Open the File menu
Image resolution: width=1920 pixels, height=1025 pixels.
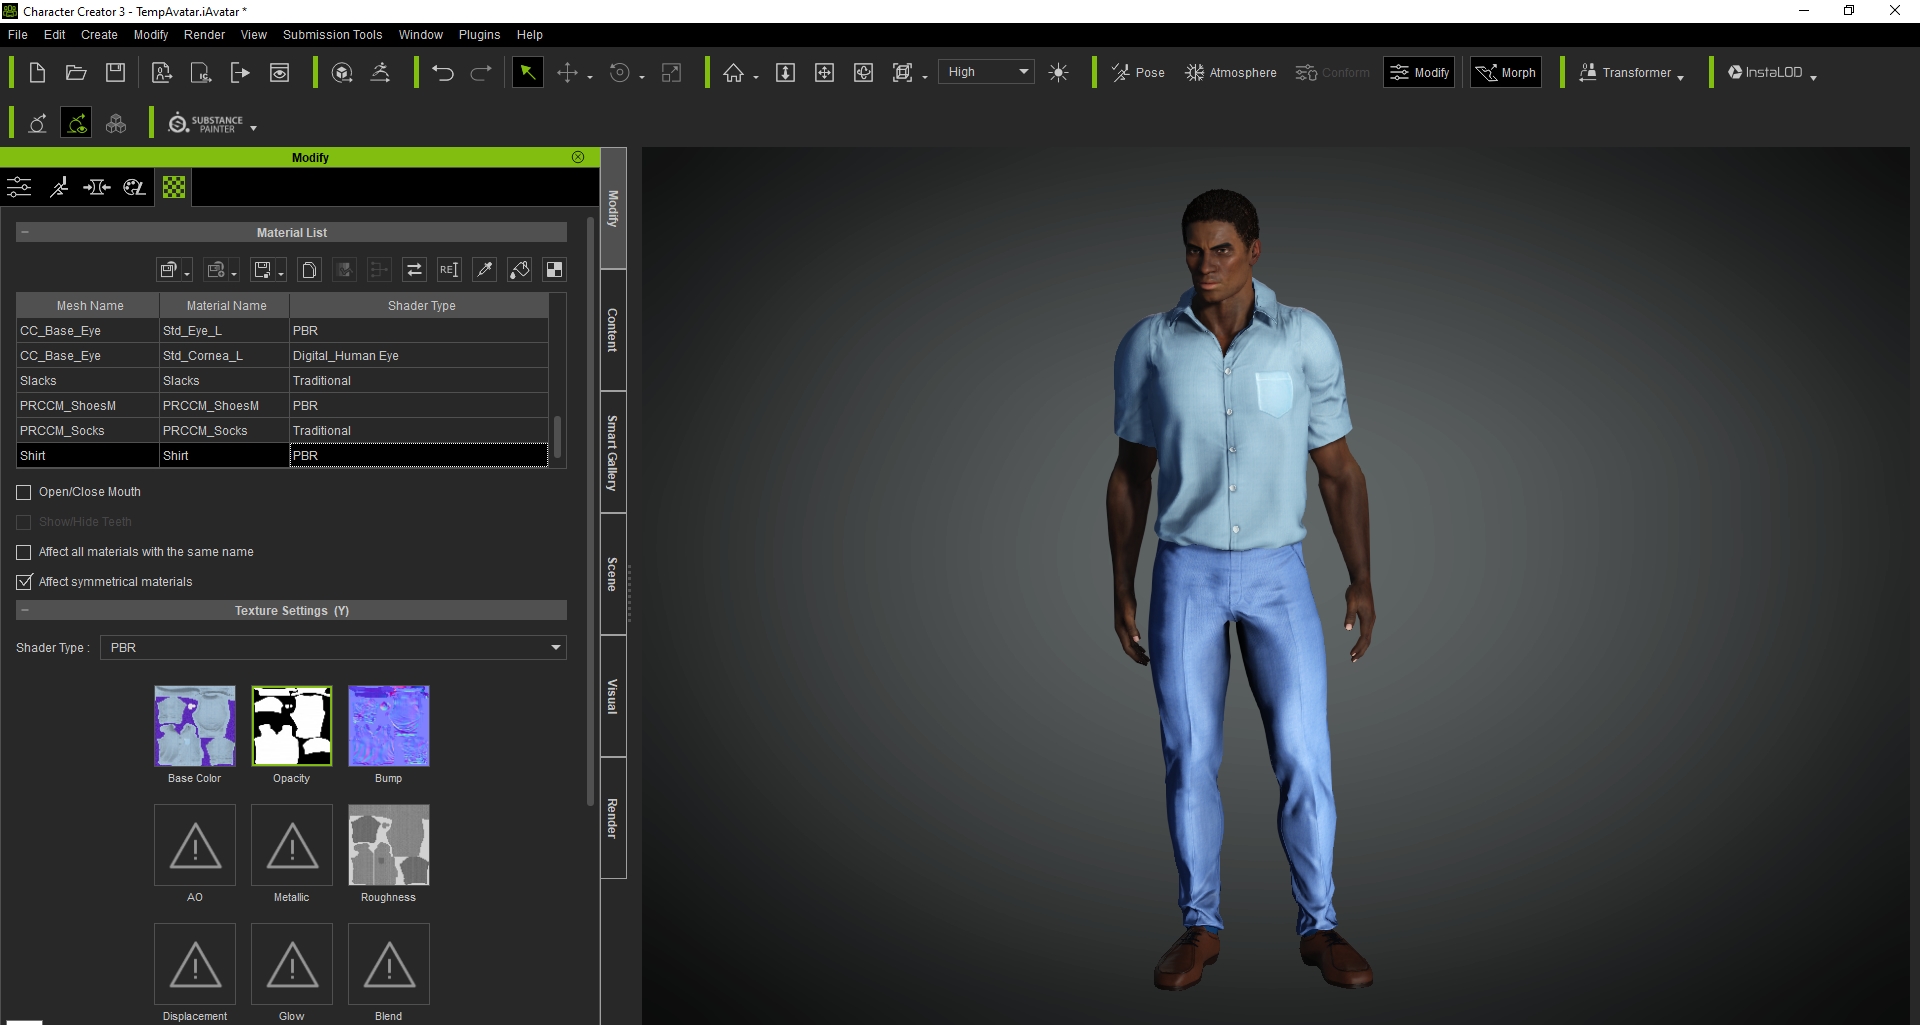[18, 34]
